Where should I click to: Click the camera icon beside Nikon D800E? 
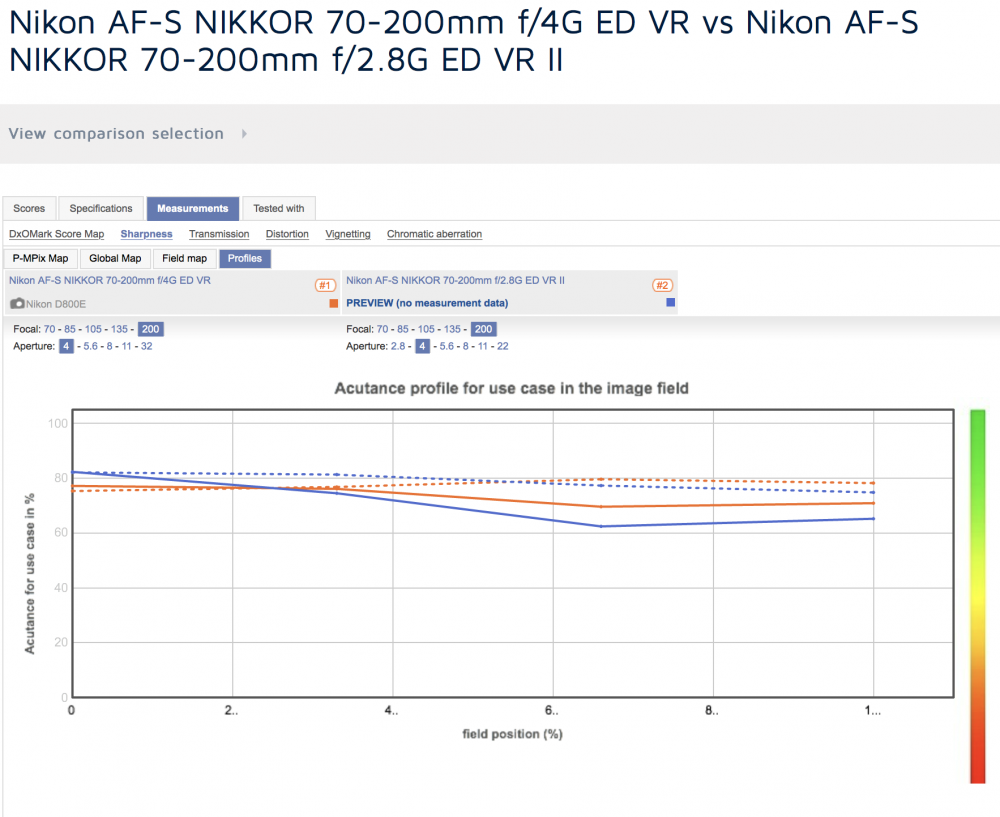[x=17, y=304]
